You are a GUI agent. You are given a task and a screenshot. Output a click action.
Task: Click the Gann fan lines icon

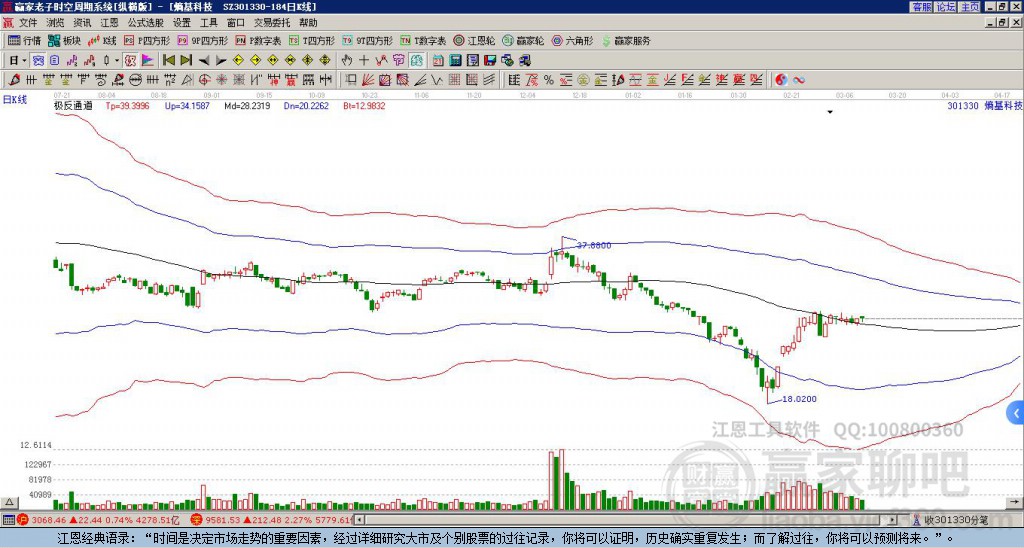tap(368, 80)
